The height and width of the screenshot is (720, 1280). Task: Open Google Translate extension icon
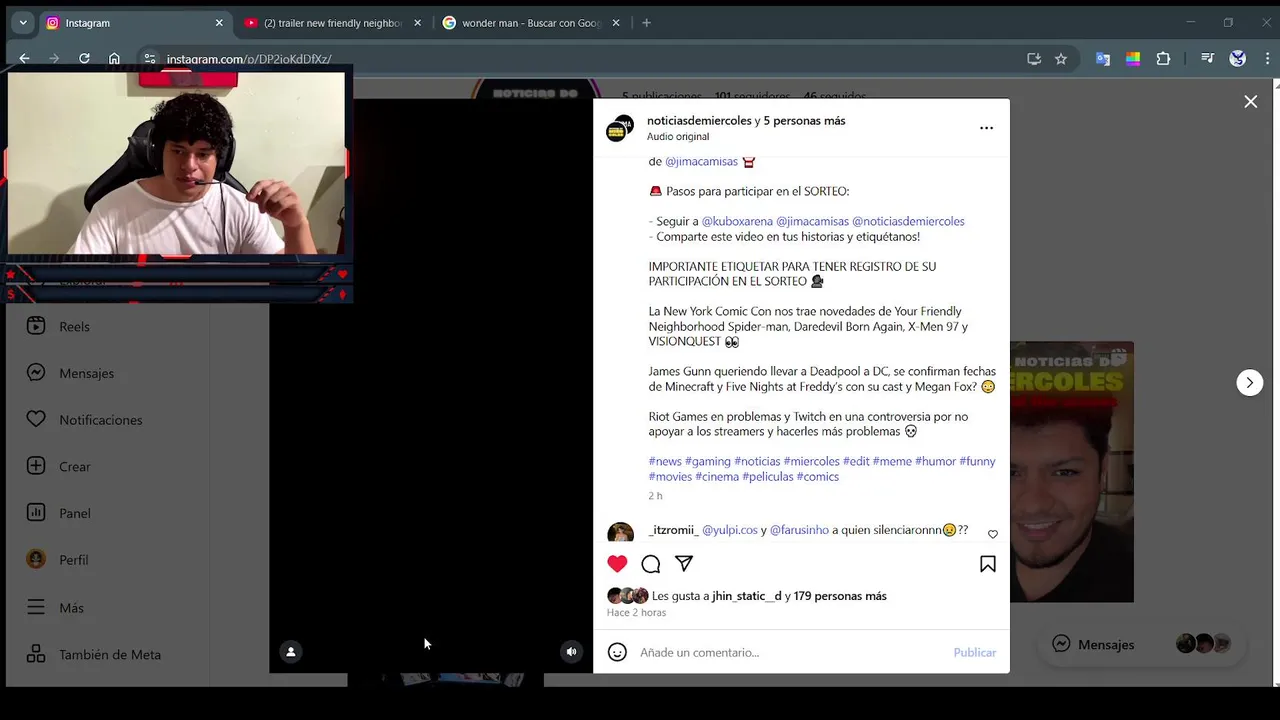click(1103, 59)
